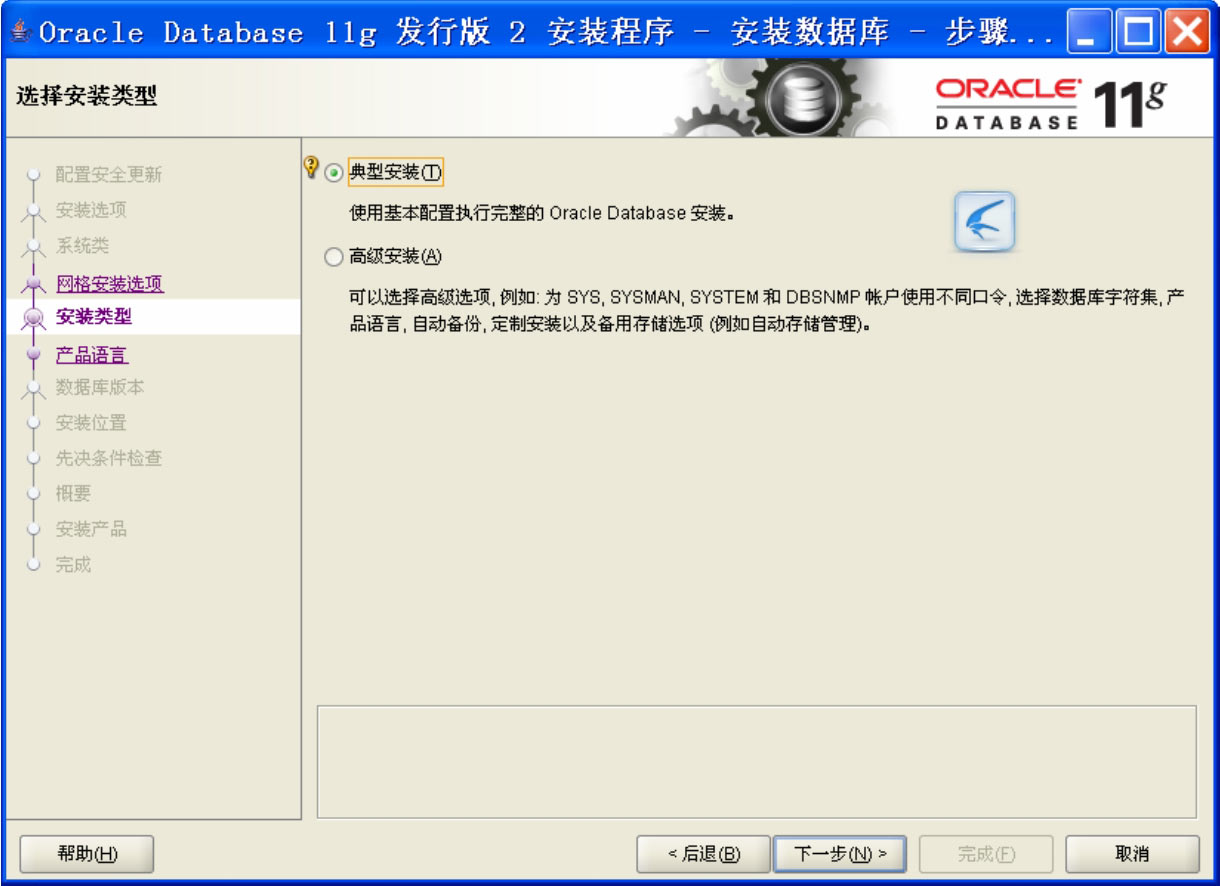This screenshot has height=886, width=1220.
Task: Maximize the installer window
Action: (x=1139, y=31)
